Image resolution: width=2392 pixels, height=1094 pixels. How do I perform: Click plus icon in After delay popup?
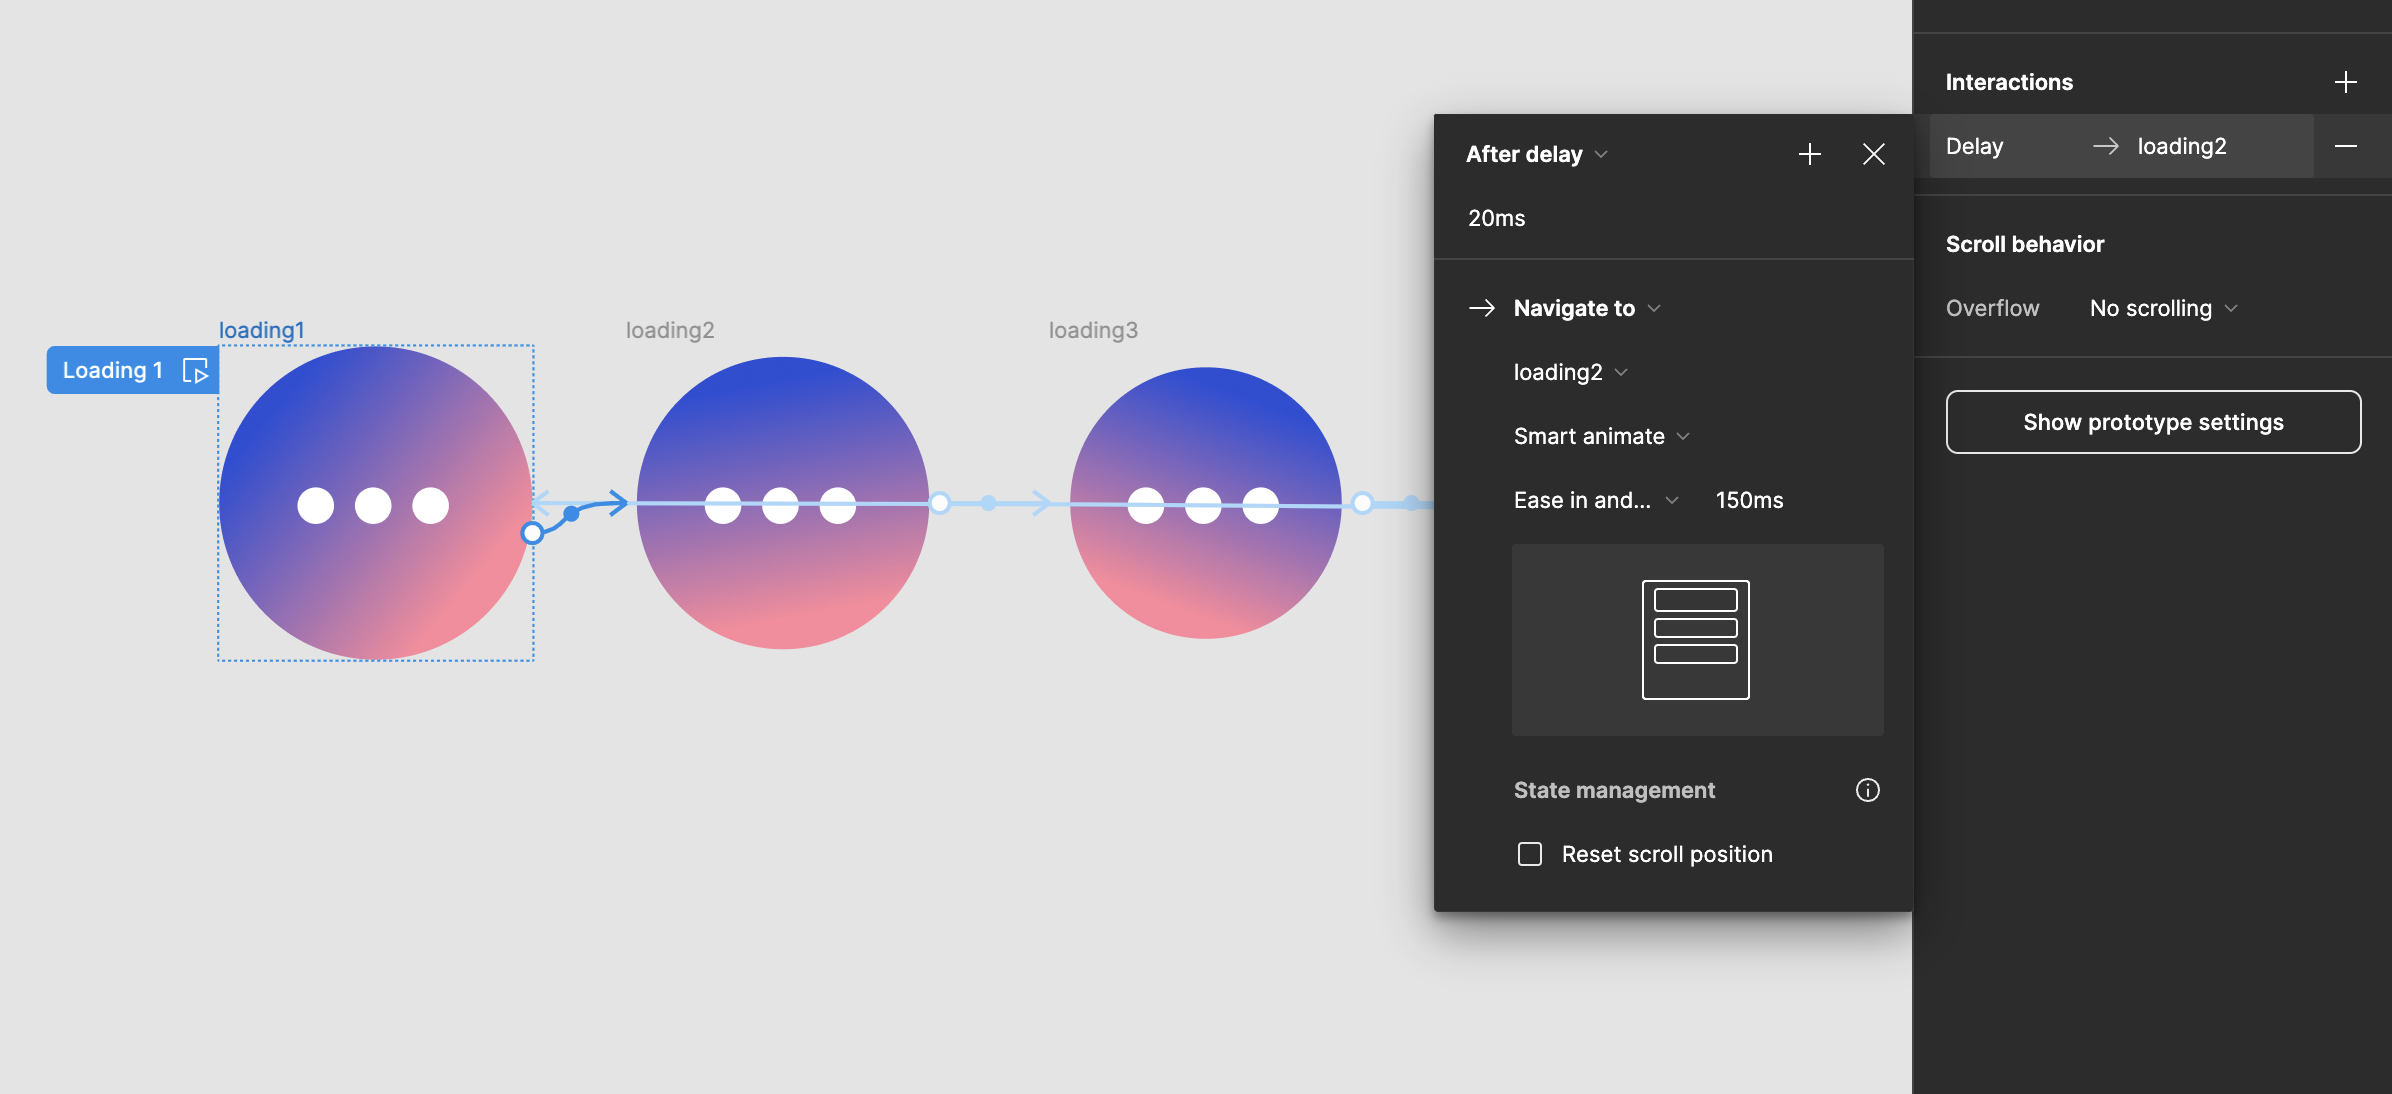(1809, 154)
